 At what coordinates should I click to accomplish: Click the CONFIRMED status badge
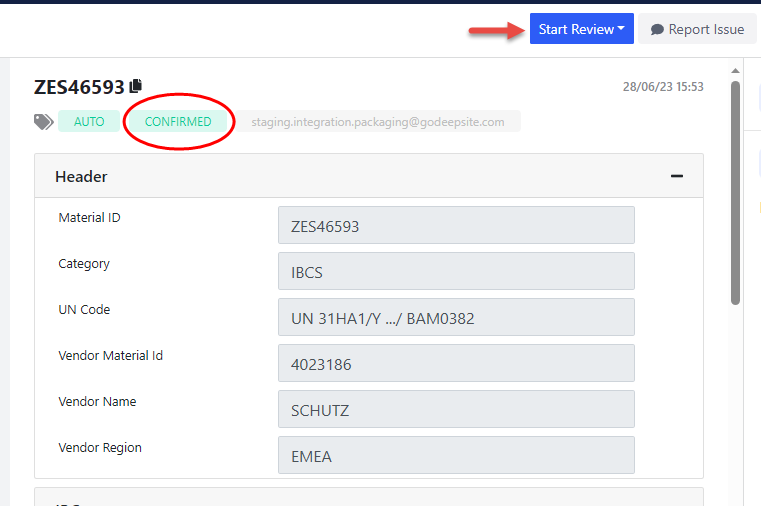[x=178, y=122]
